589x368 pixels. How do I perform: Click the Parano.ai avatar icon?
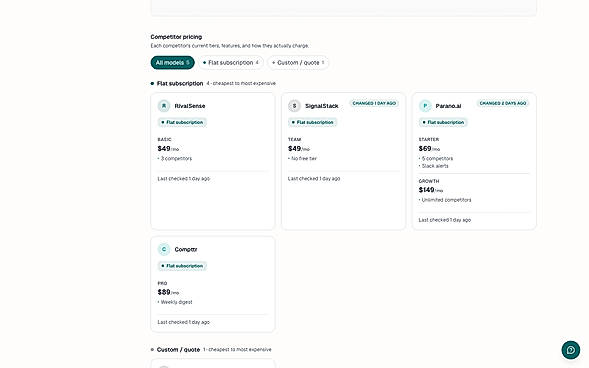coord(425,106)
